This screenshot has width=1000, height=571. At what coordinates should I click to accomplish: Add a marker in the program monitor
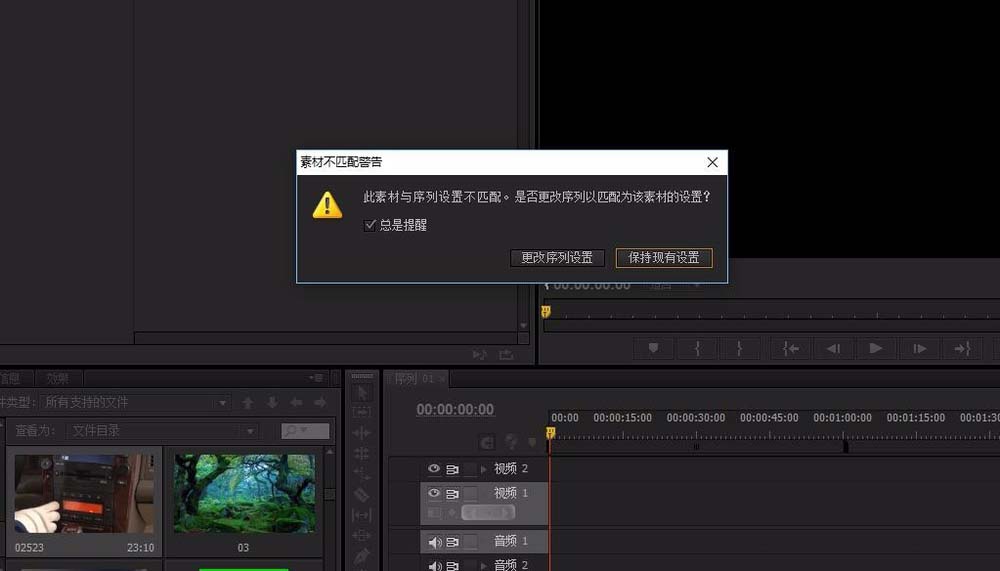click(653, 348)
